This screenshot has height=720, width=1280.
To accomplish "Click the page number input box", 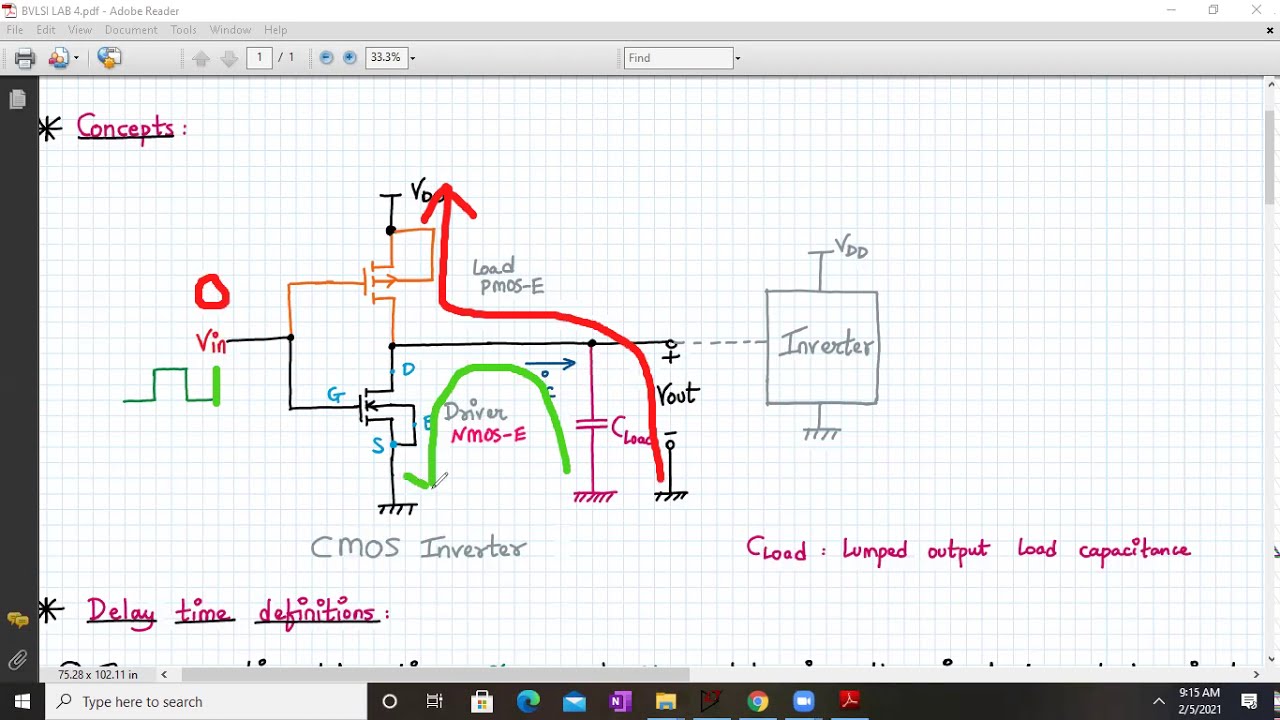I will click(x=259, y=58).
